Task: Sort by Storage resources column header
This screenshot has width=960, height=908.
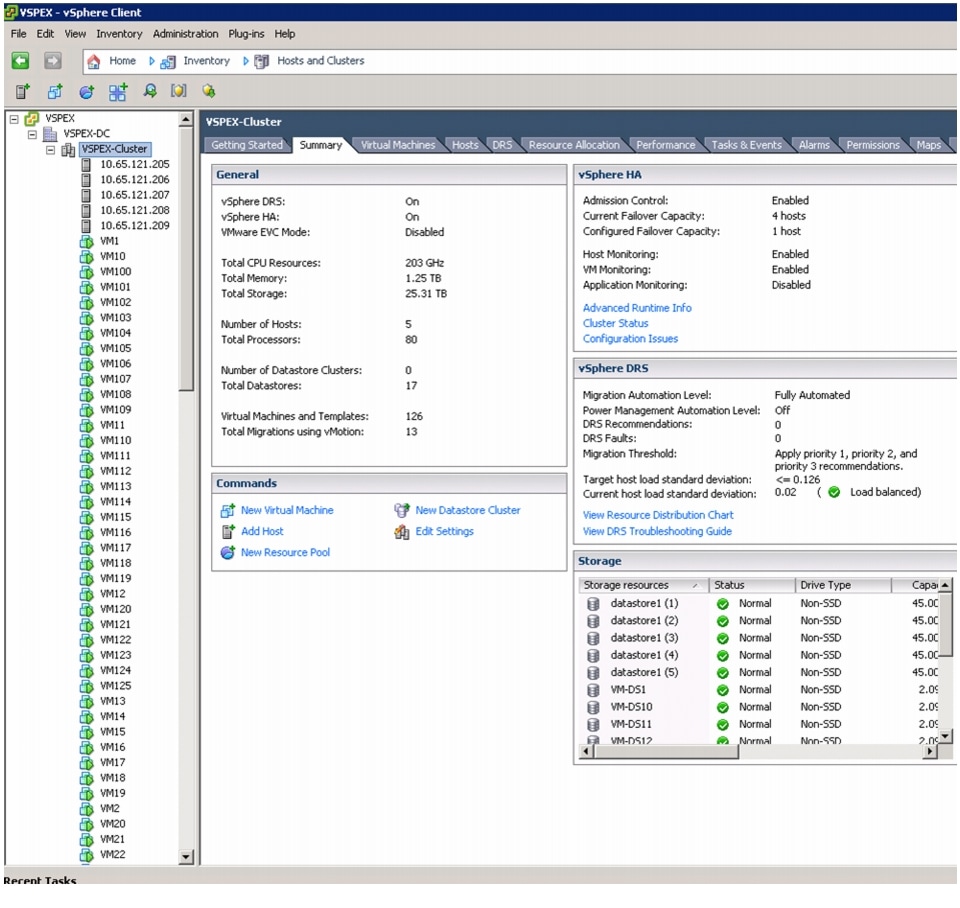Action: (626, 585)
